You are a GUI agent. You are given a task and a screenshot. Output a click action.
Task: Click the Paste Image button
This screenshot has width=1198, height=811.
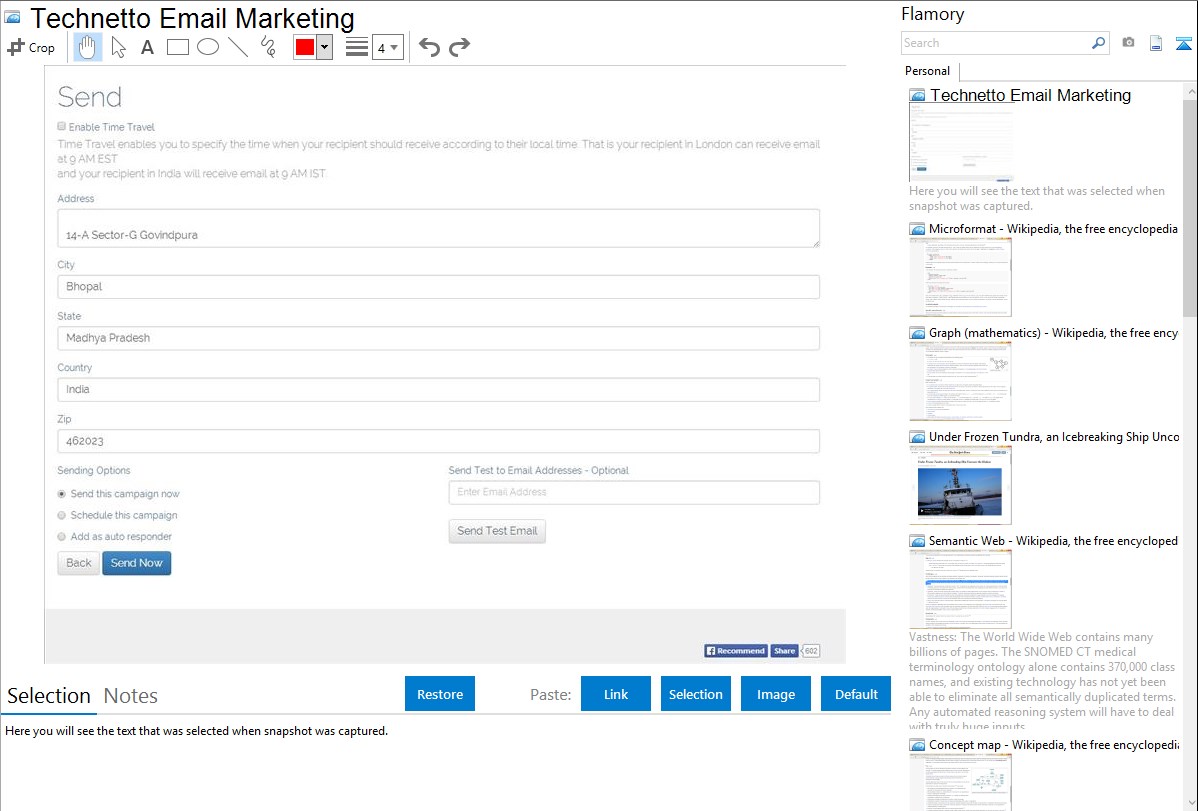[775, 694]
